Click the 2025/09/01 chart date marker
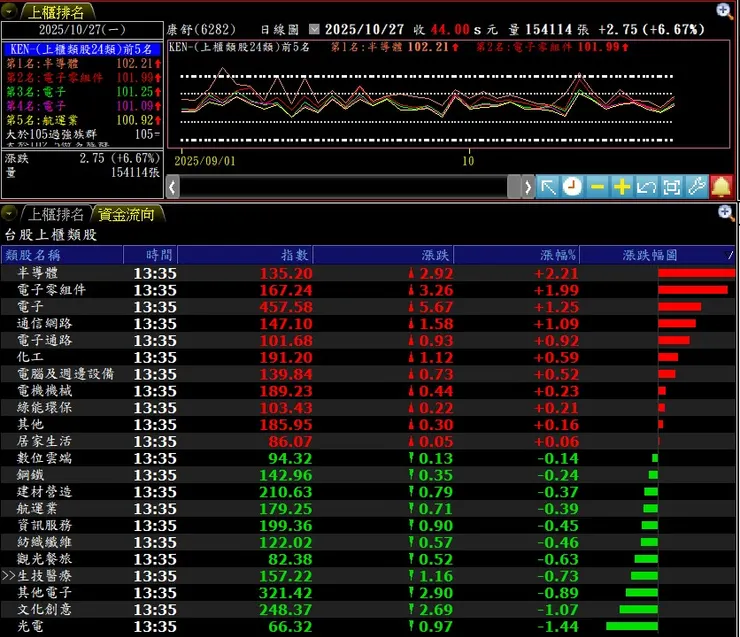The image size is (740, 637). click(205, 161)
